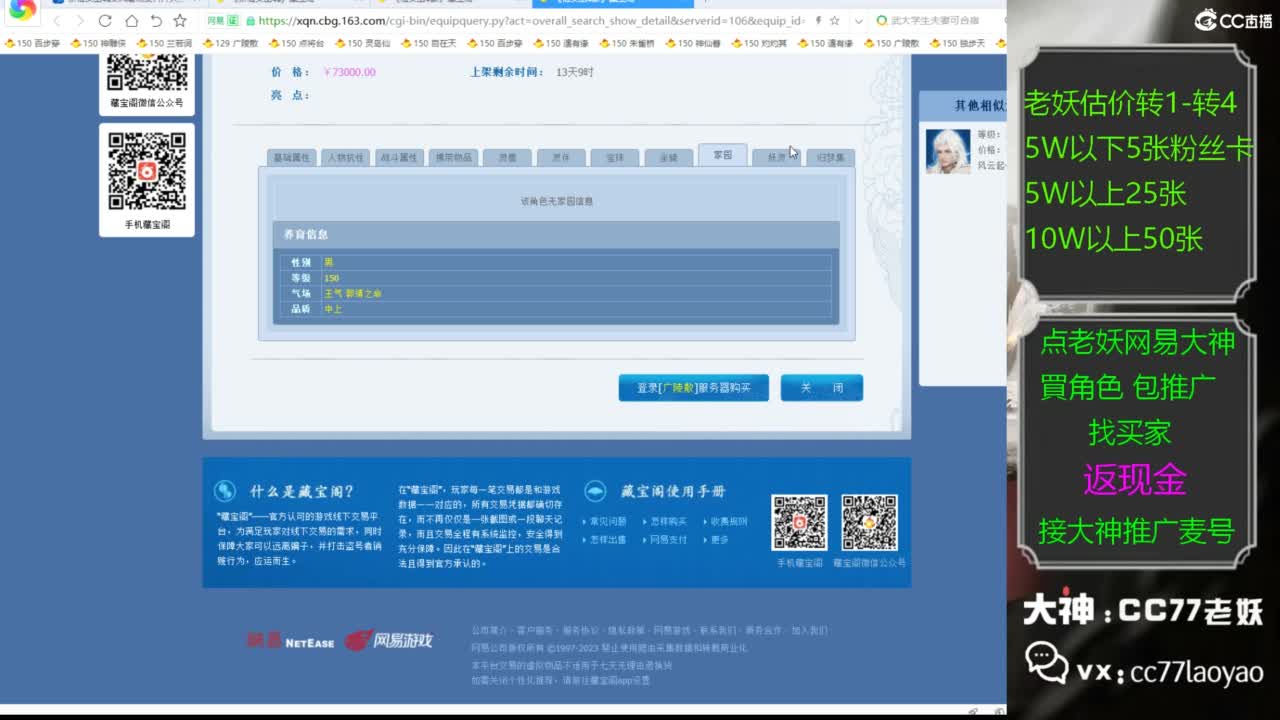The width and height of the screenshot is (1280, 720).
Task: Click the handbook icon beside 藏宝阁使用手册
Action: pyautogui.click(x=596, y=491)
